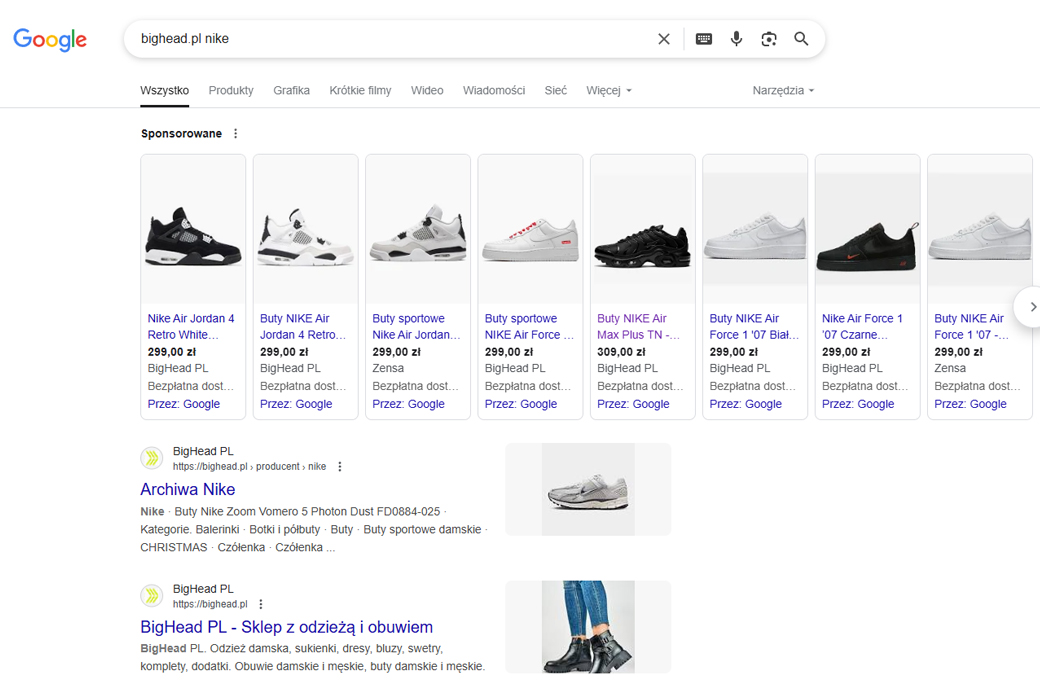
Task: Switch to the Wideo tab
Action: click(427, 90)
